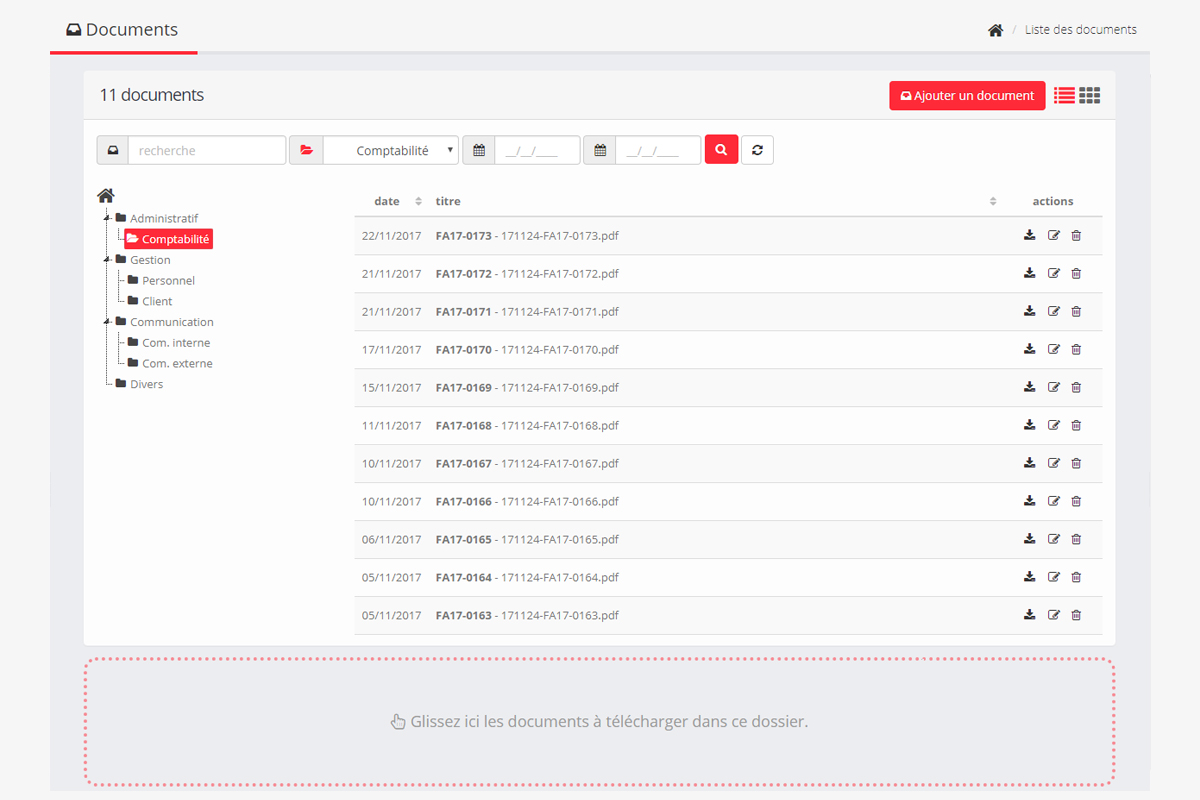Collapse the Communication folder node
This screenshot has height=800, width=1200.
(x=107, y=322)
